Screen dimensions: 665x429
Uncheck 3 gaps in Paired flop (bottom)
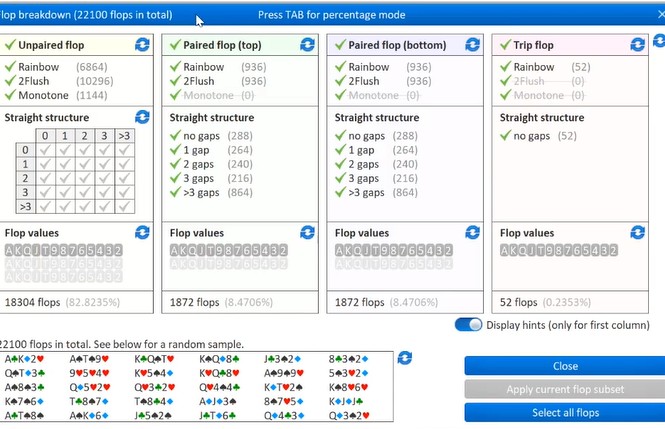click(x=340, y=178)
